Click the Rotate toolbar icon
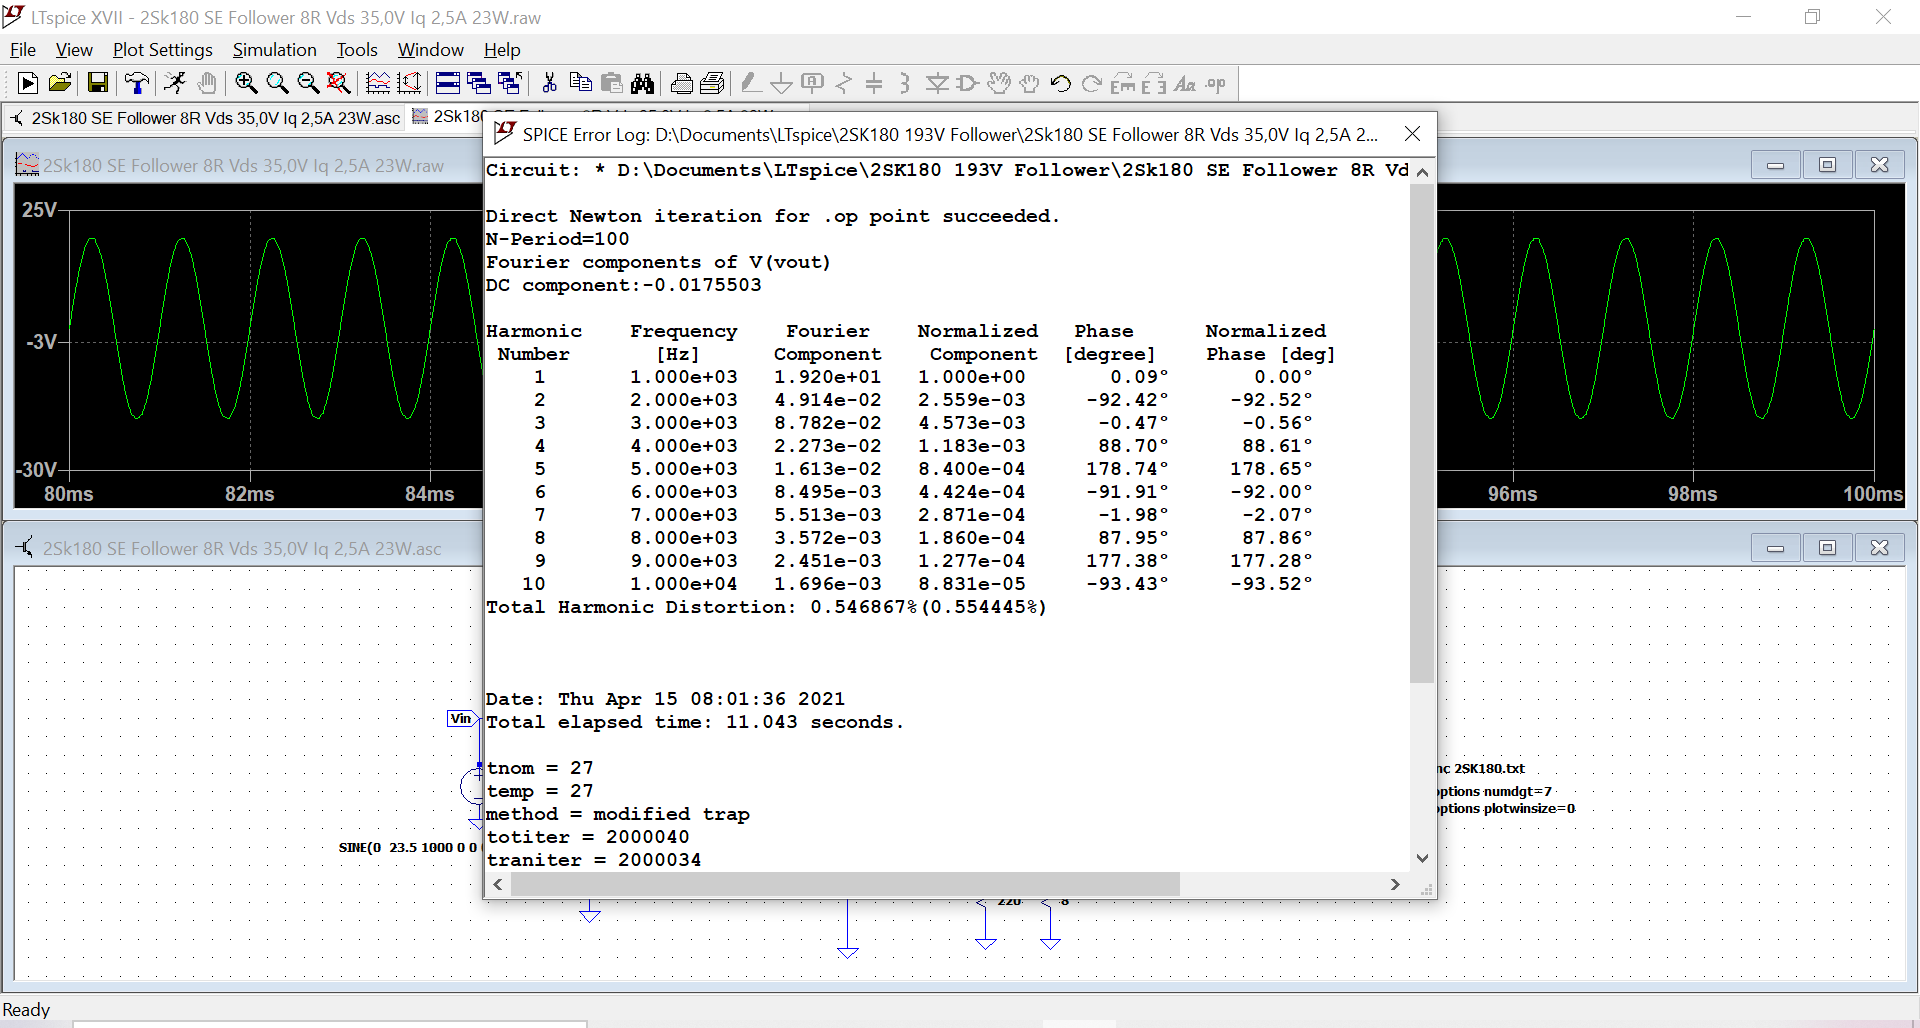The height and width of the screenshot is (1028, 1920). (x=1123, y=84)
